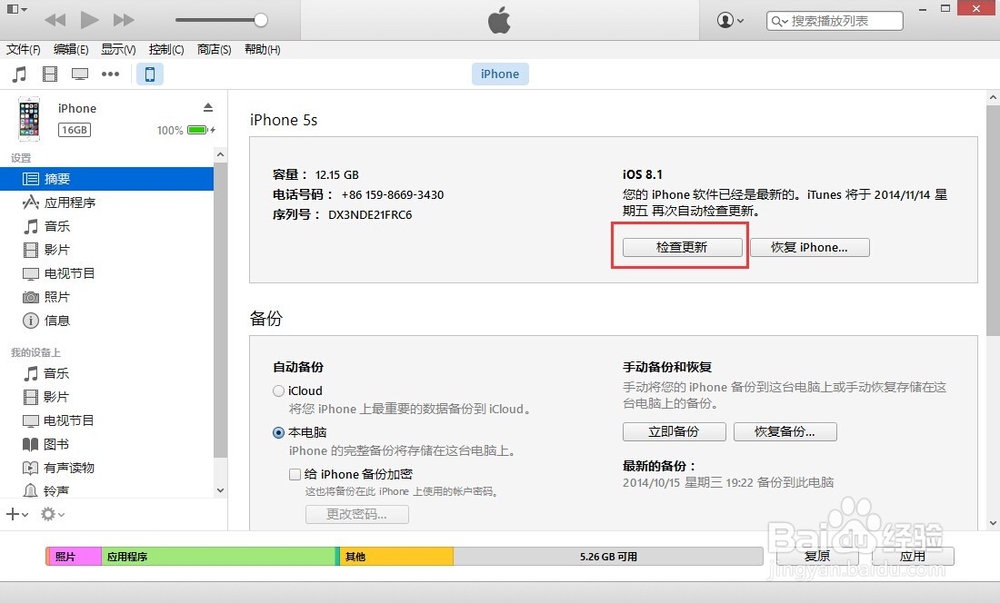Screen dimensions: 1000x603
Task: Click the 更改密码... button
Action: [357, 514]
